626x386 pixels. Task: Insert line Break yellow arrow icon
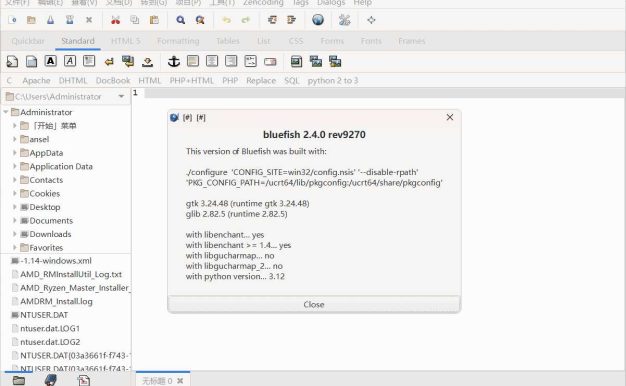[109, 62]
